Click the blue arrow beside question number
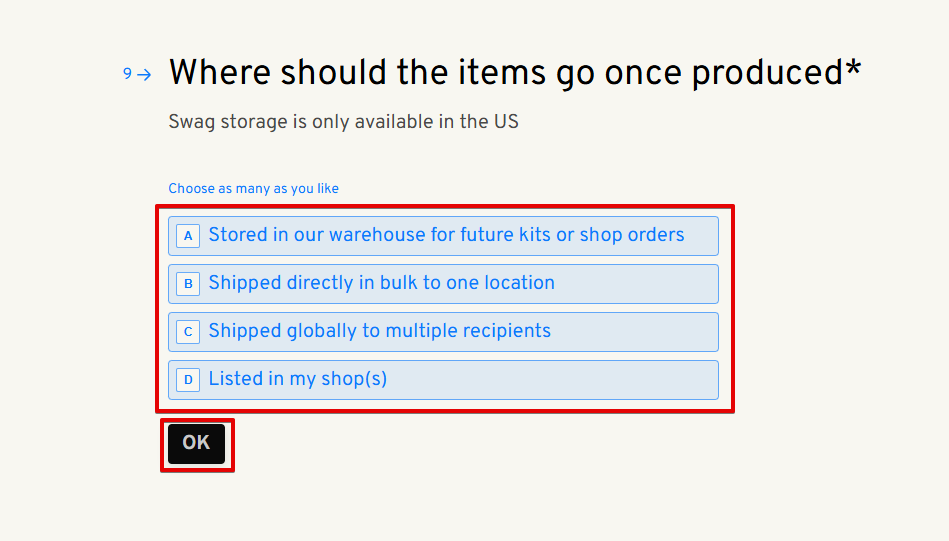The height and width of the screenshot is (541, 949). click(x=145, y=74)
